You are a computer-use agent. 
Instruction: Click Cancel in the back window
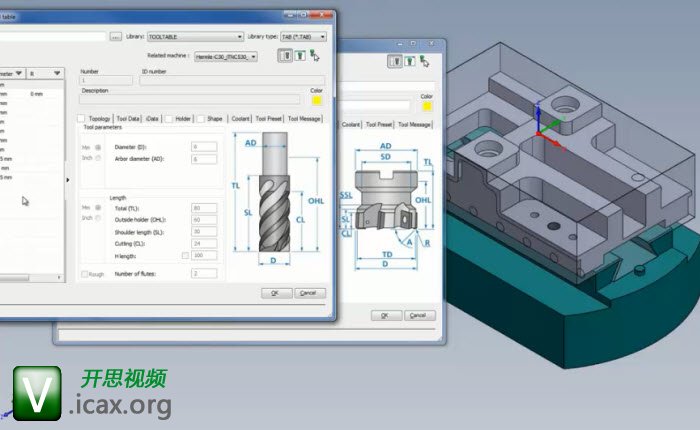(420, 315)
